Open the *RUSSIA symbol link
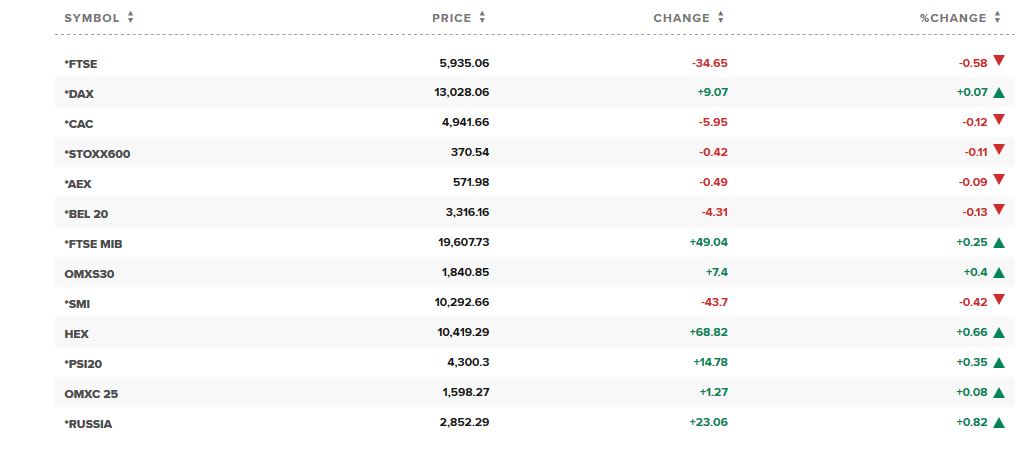This screenshot has height=465, width=1023. coord(88,424)
